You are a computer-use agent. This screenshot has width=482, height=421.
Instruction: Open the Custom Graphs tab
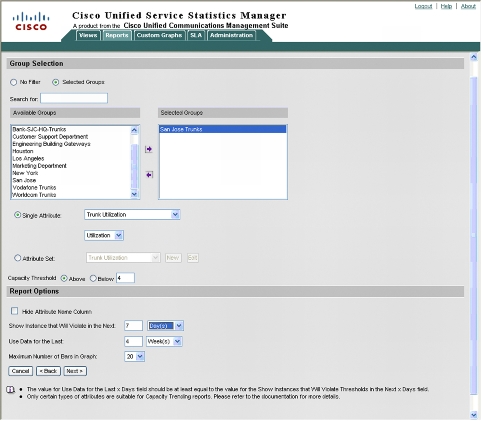coord(159,35)
